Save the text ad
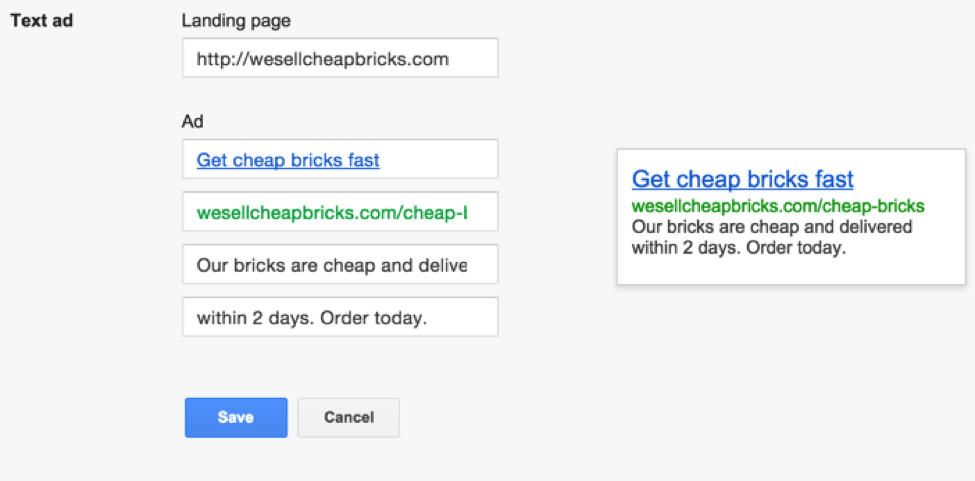Image resolution: width=975 pixels, height=481 pixels. coord(236,418)
